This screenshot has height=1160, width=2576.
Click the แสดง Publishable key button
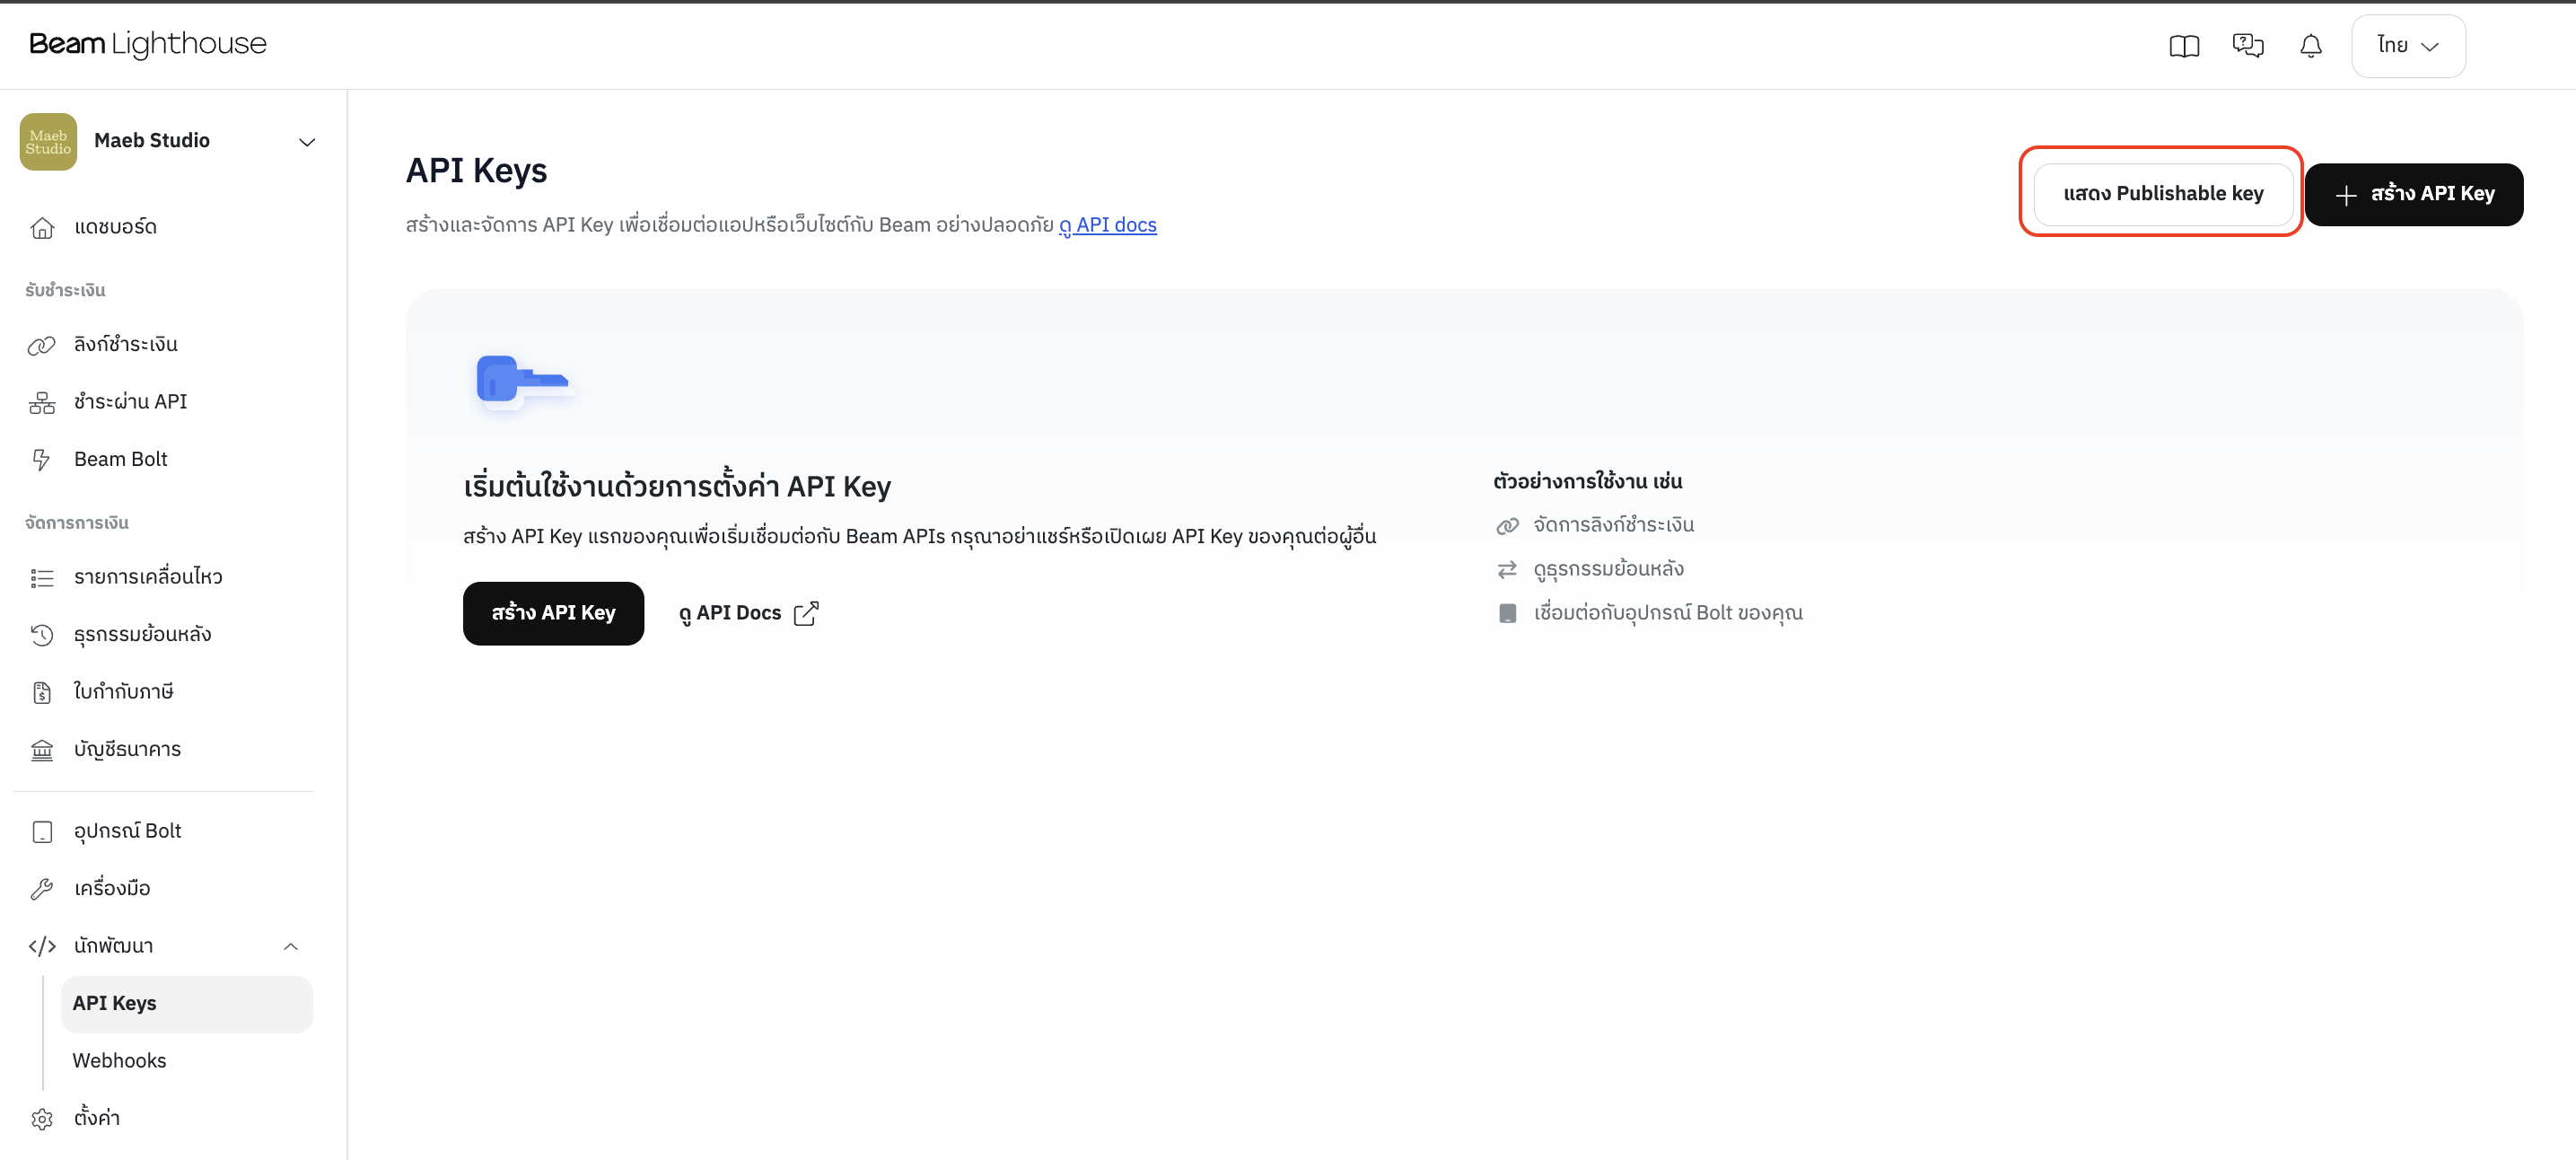[2163, 194]
